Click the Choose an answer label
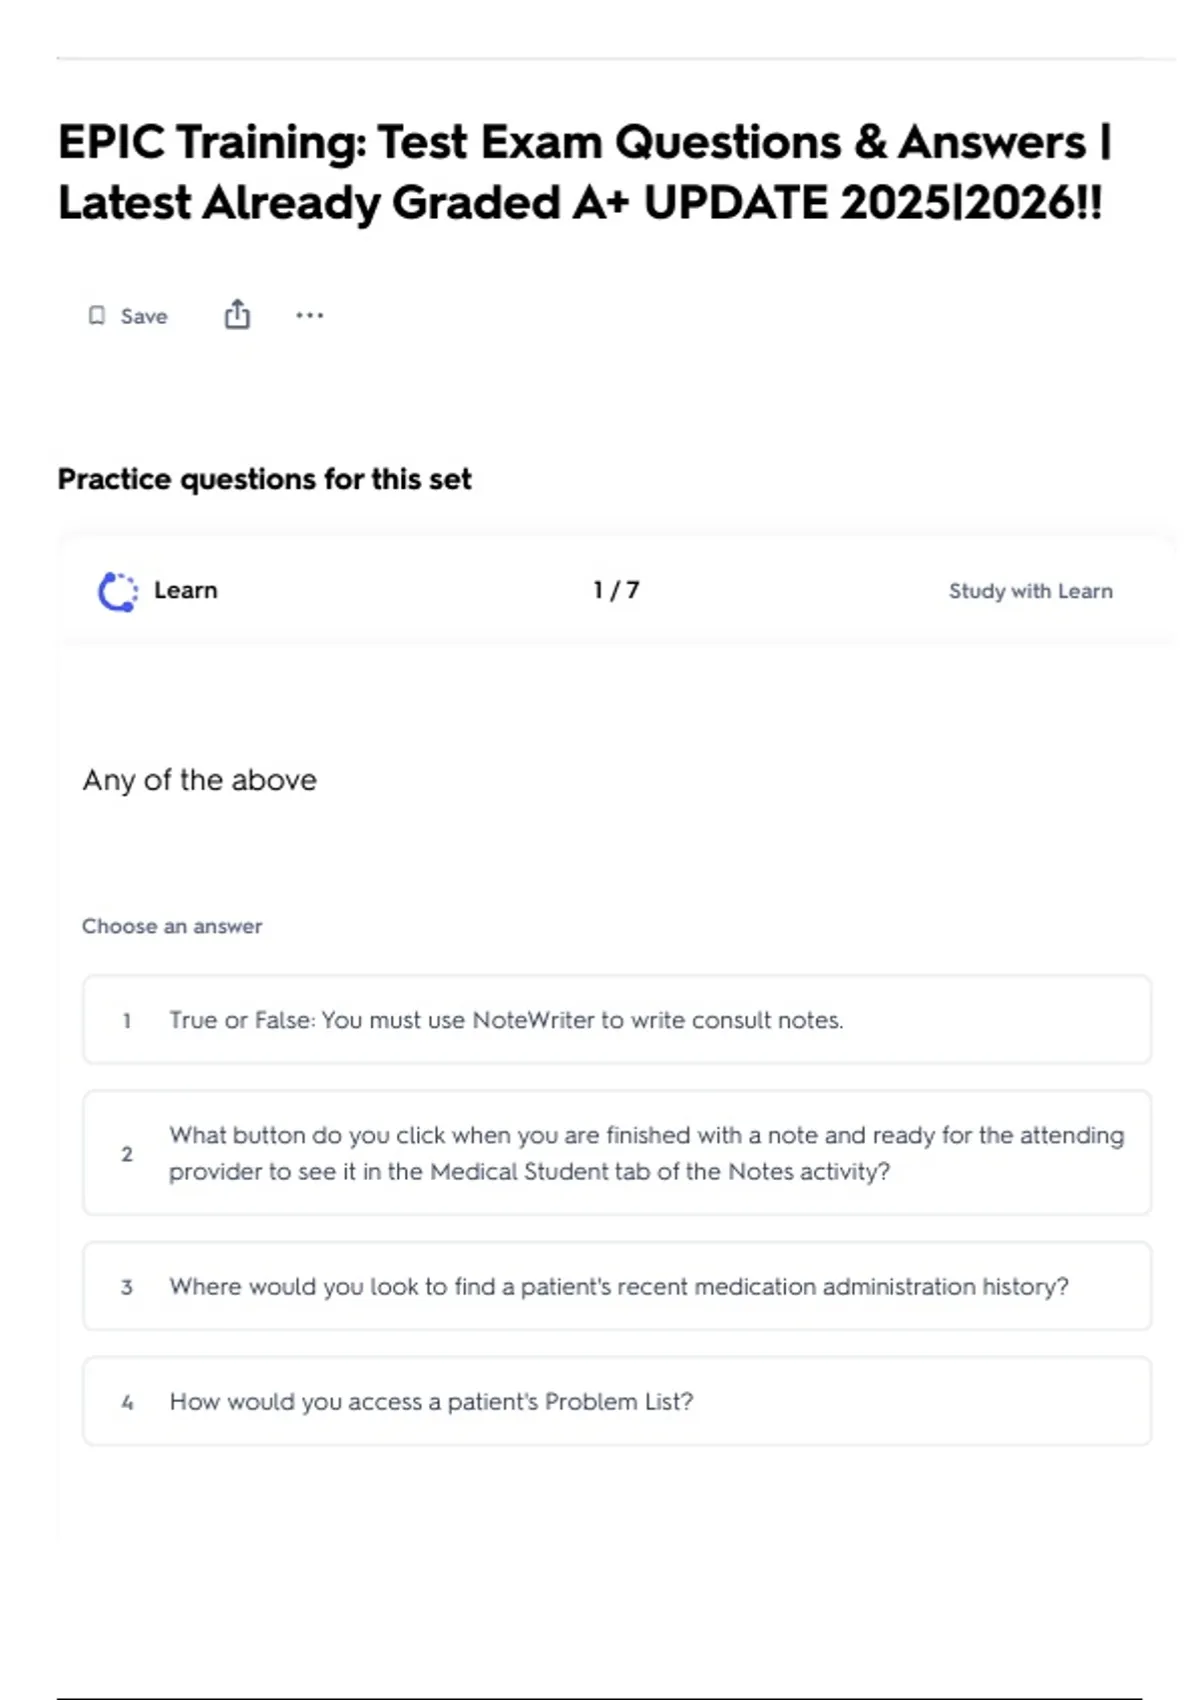This screenshot has width=1200, height=1700. (x=172, y=926)
